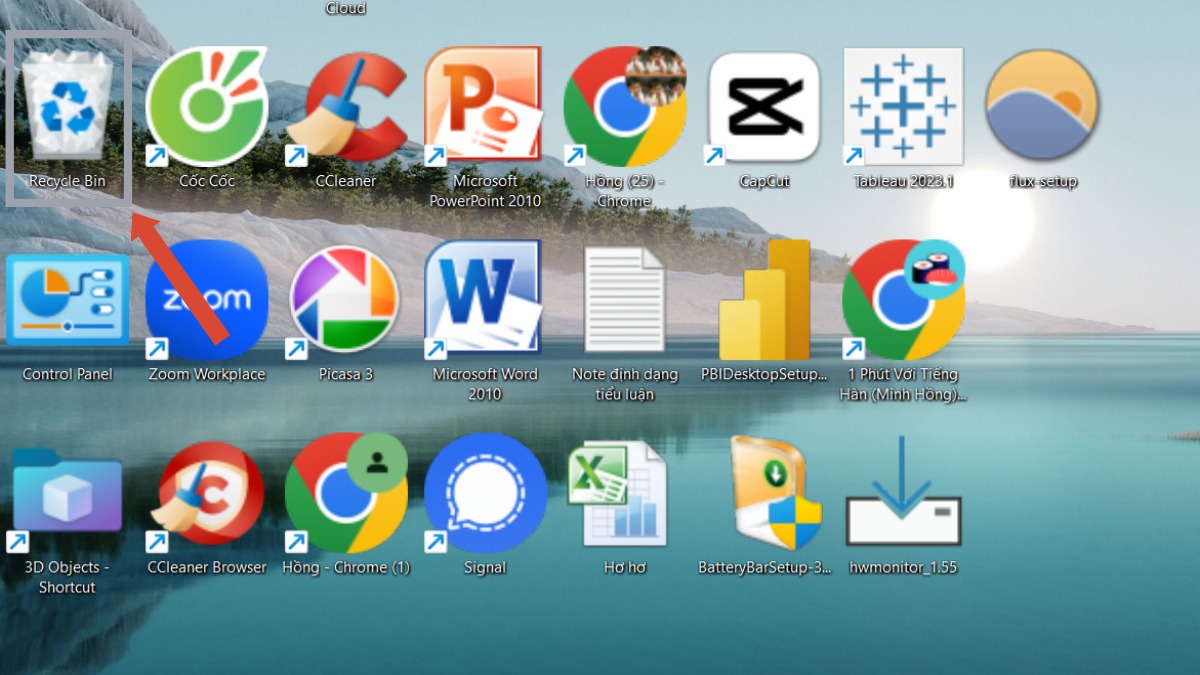This screenshot has height=675, width=1200.
Task: Click the "Microsoft PowerPoint 2010" label
Action: click(485, 191)
